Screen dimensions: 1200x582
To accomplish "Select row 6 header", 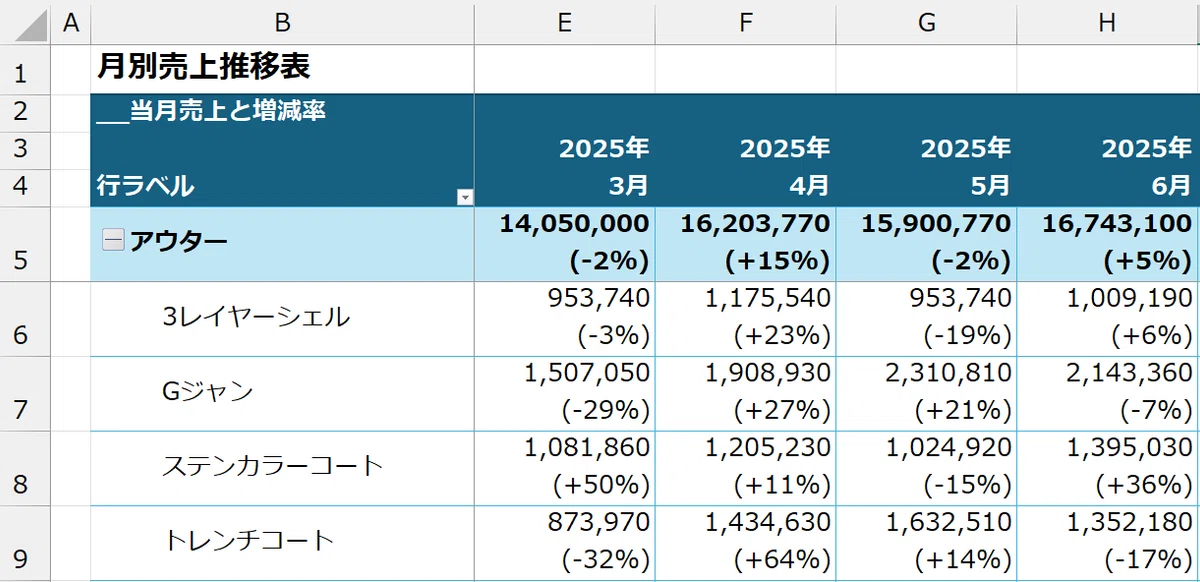I will point(25,319).
